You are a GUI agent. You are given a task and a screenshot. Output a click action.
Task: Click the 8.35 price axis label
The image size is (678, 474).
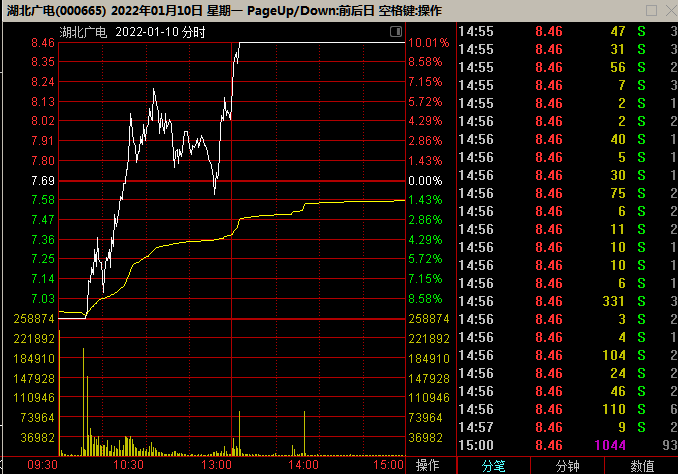(x=43, y=62)
